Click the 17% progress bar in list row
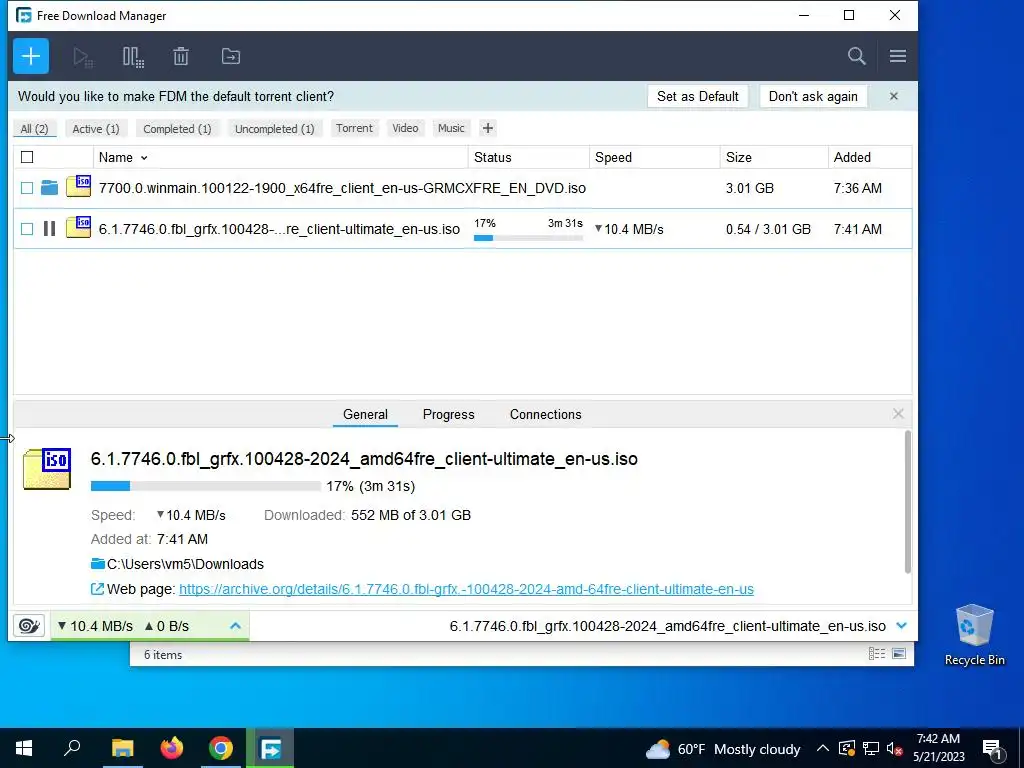Image resolution: width=1024 pixels, height=768 pixels. 528,238
